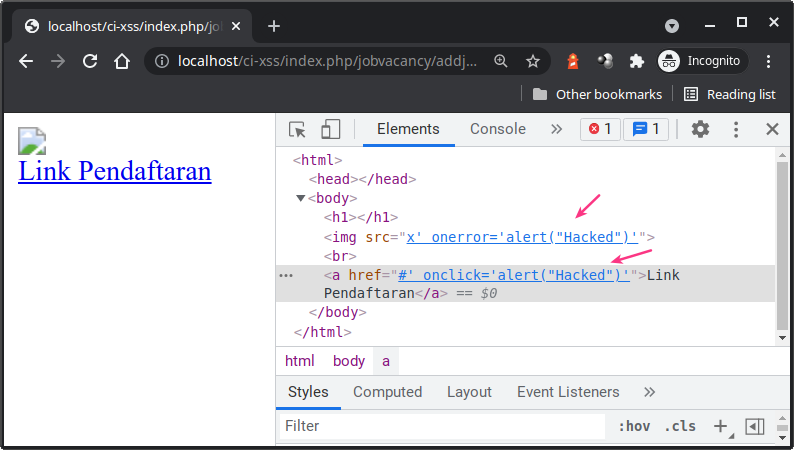Show more DevTools tabs chevron
This screenshot has height=450, width=794.
pyautogui.click(x=556, y=129)
